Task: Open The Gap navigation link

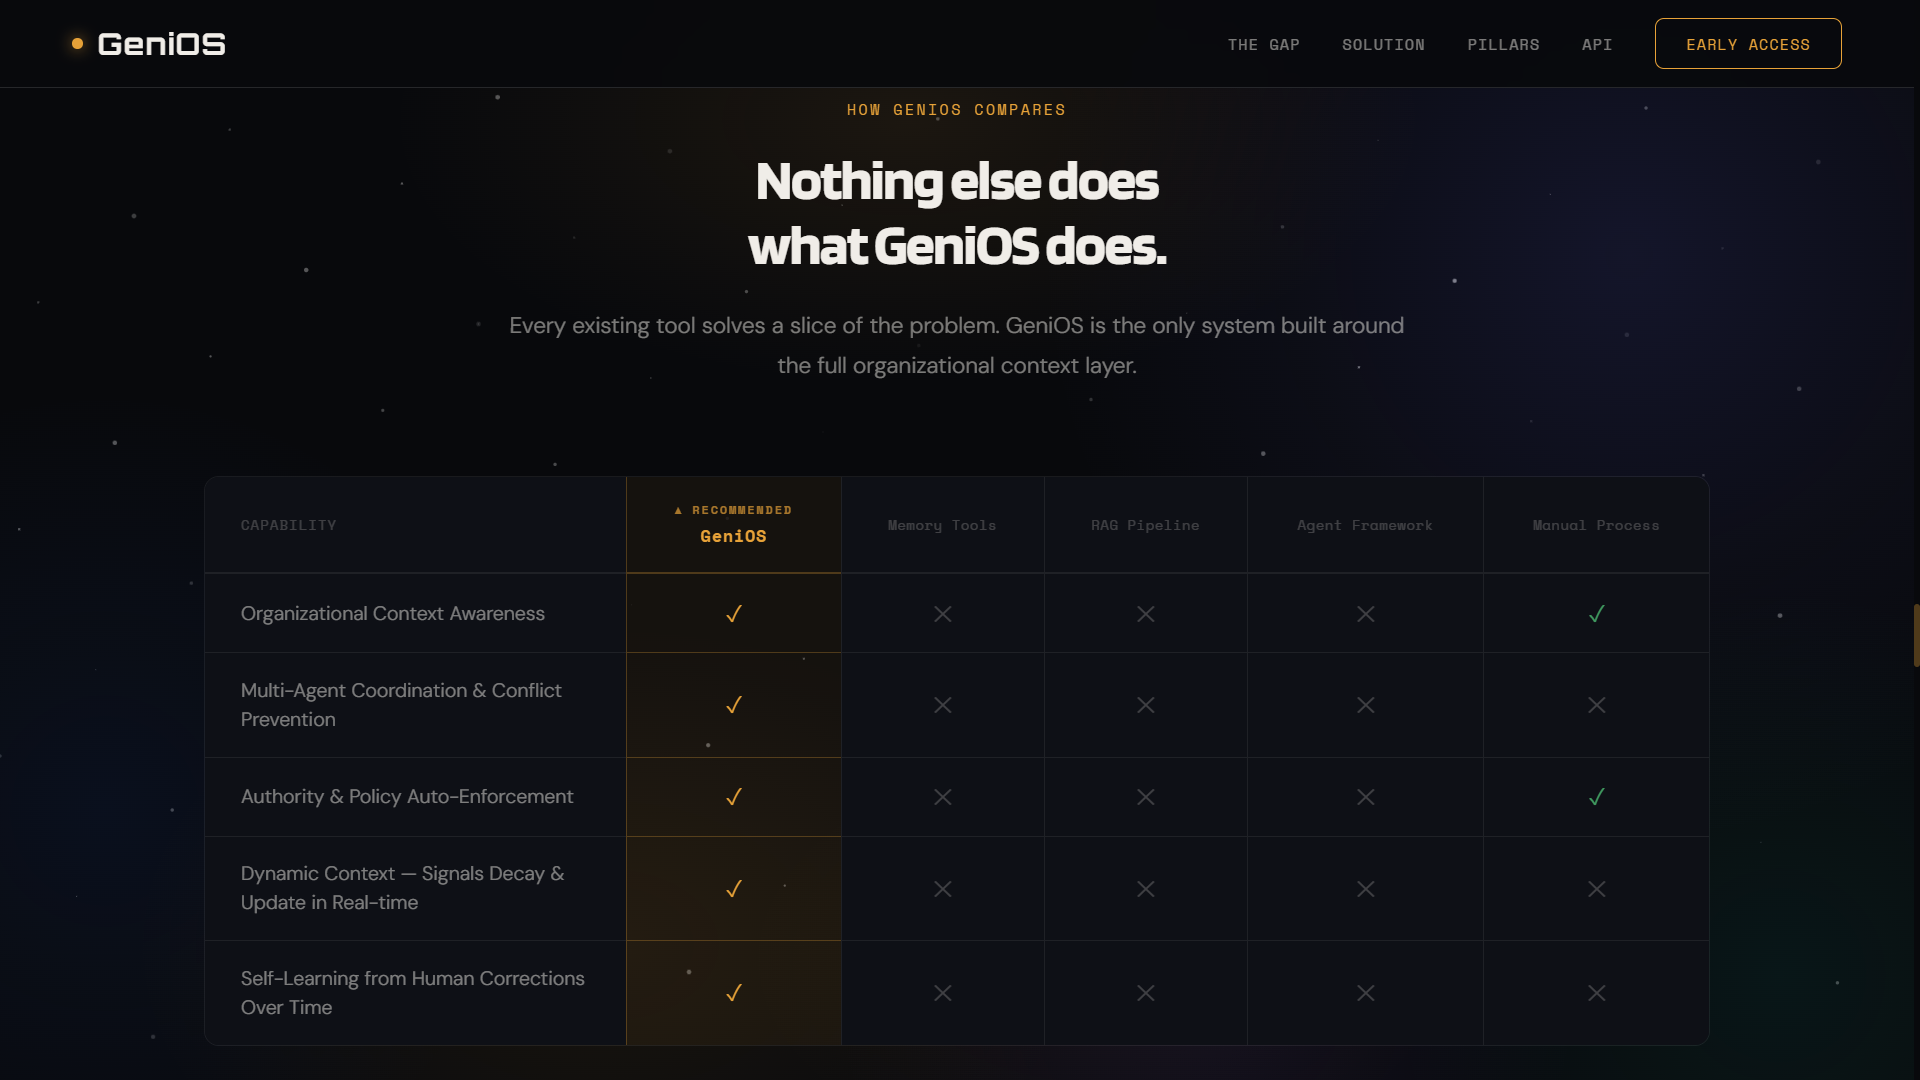Action: (1263, 45)
